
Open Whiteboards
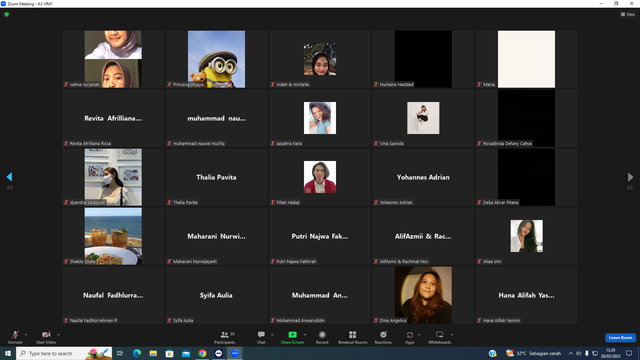point(440,337)
